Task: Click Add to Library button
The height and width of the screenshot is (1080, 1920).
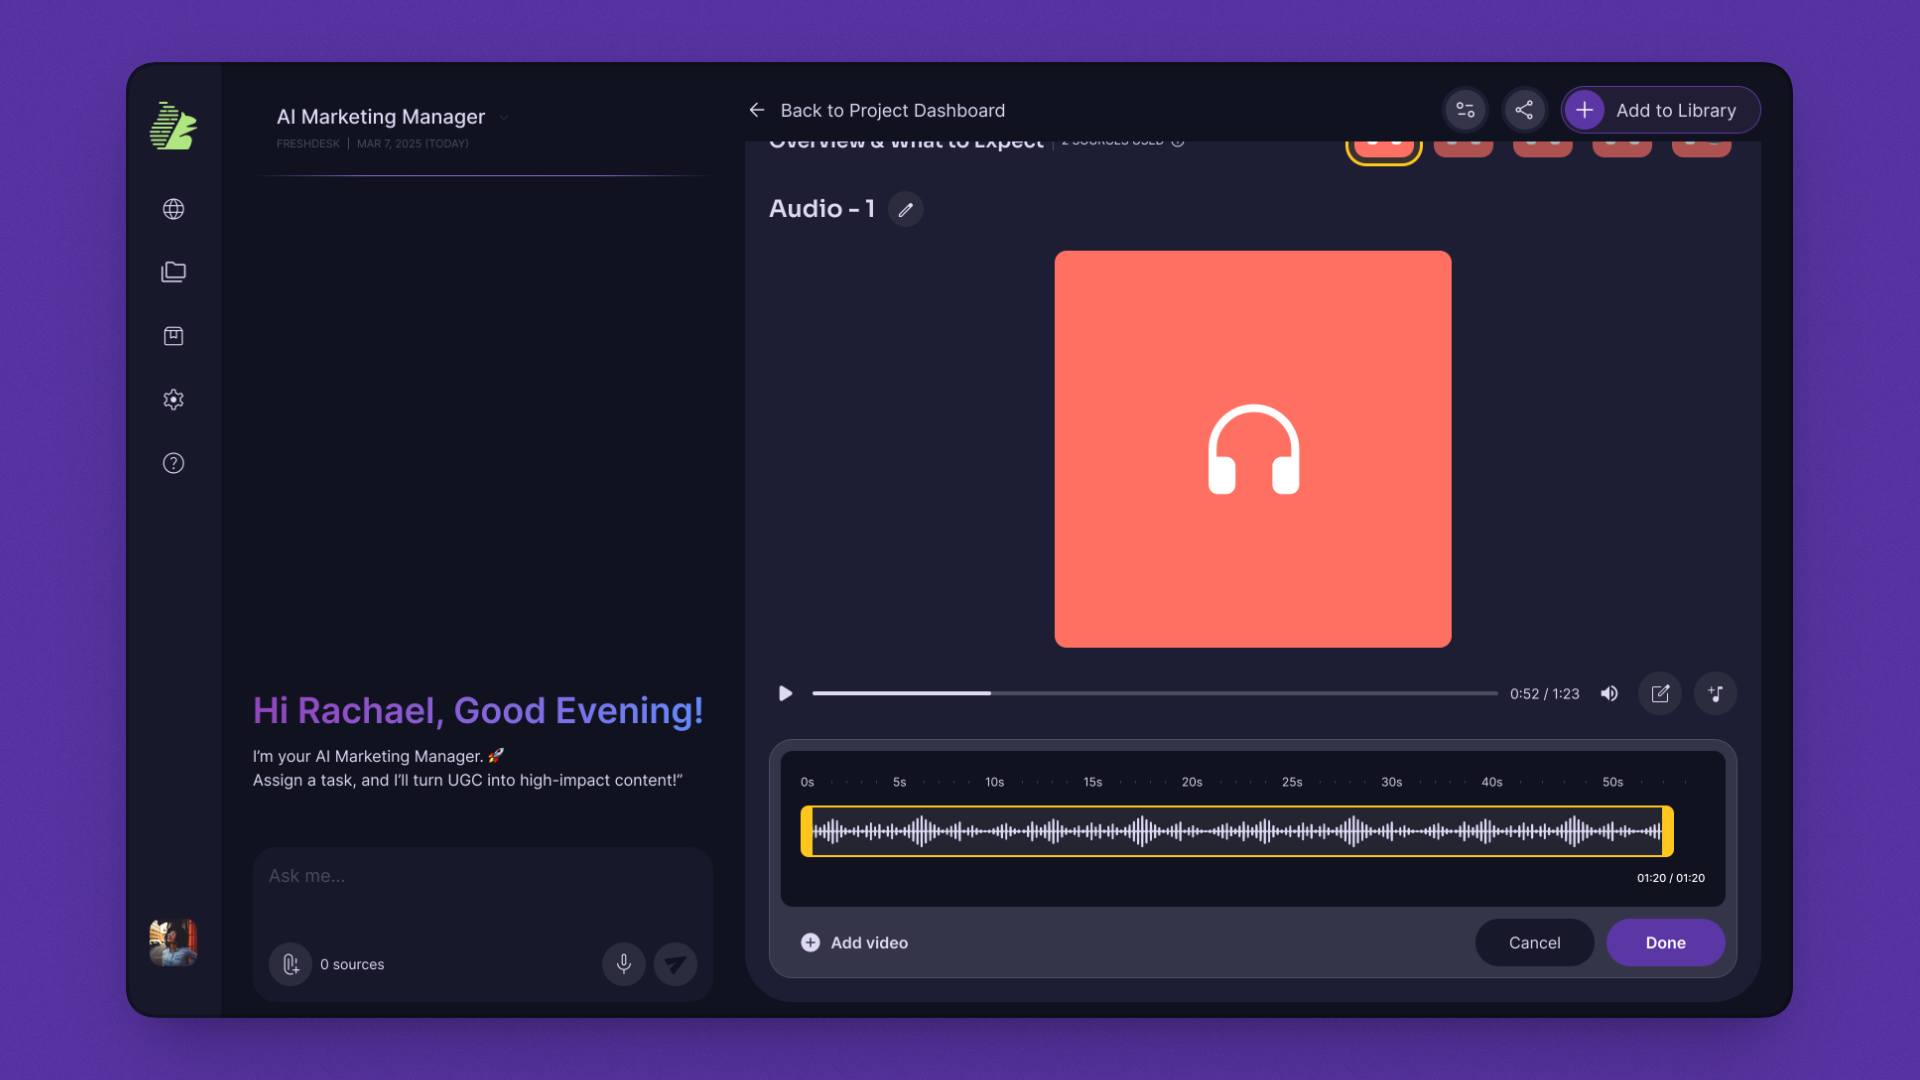Action: [x=1660, y=110]
